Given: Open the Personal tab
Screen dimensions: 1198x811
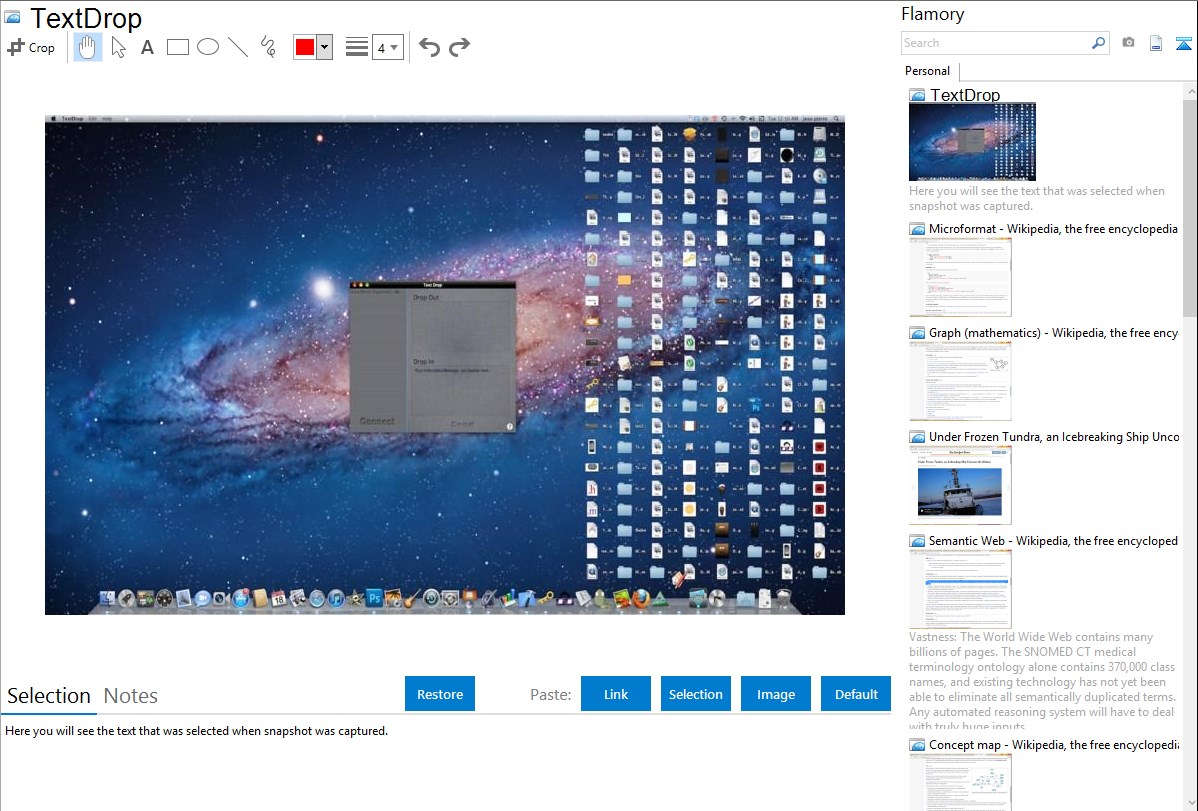Looking at the screenshot, I should [x=927, y=71].
